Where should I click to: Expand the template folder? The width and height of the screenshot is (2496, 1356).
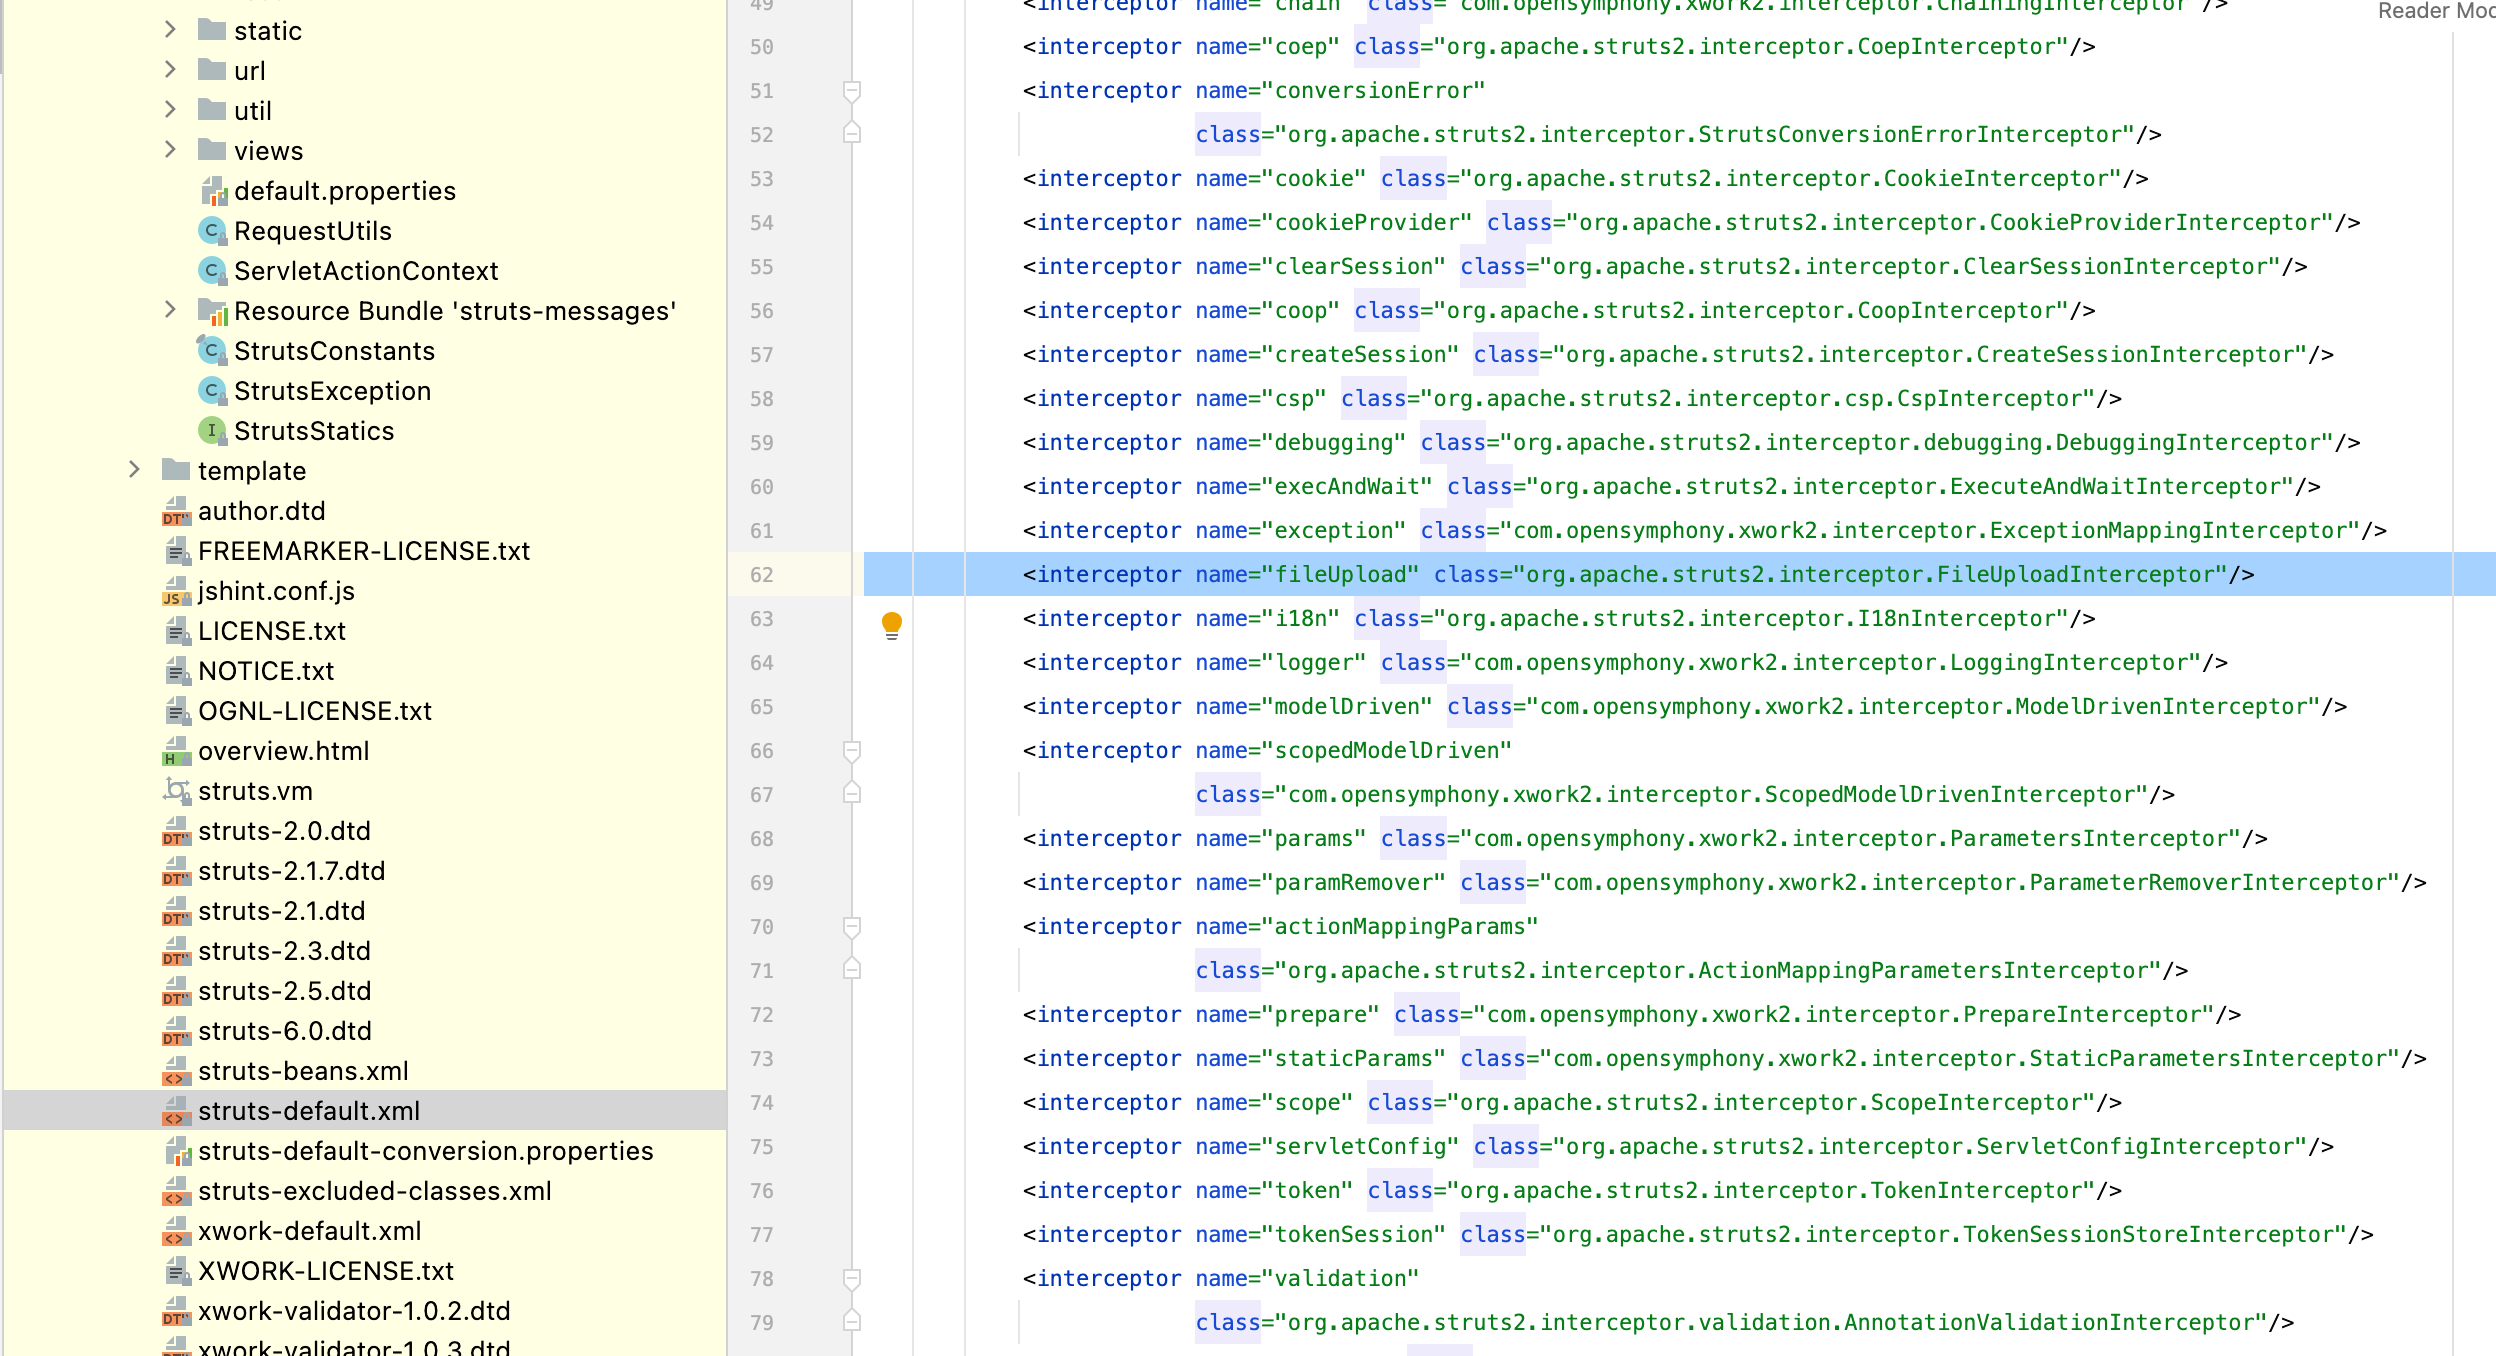134,470
